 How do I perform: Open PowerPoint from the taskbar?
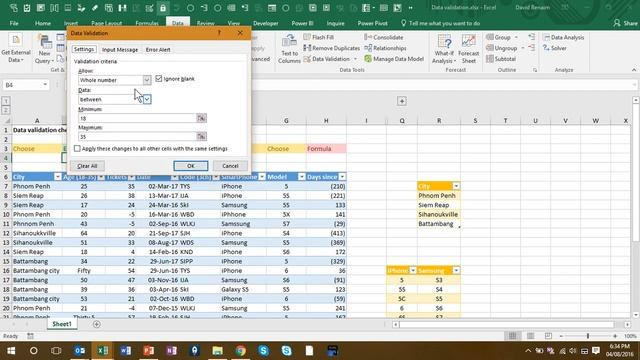[149, 350]
